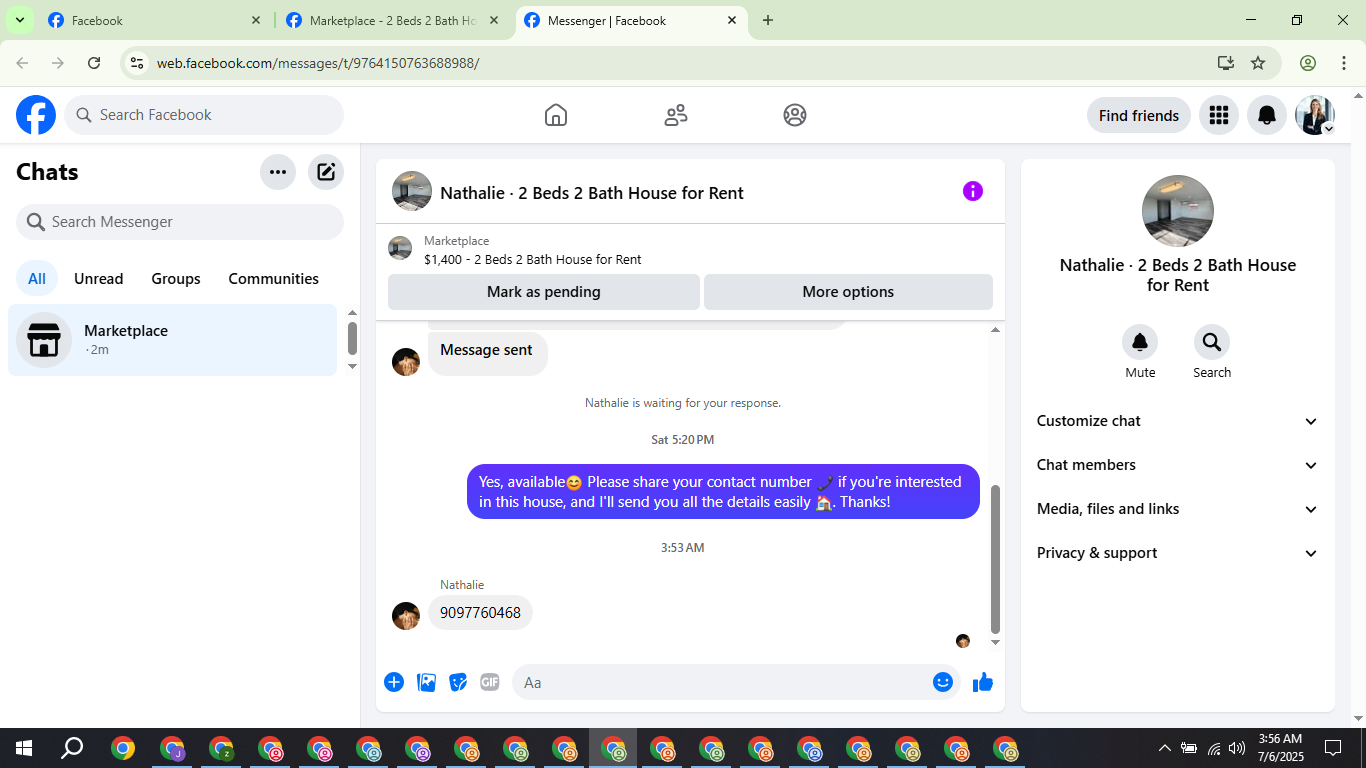Expand Media, files and links section
Viewport: 1366px width, 768px height.
pos(1178,509)
